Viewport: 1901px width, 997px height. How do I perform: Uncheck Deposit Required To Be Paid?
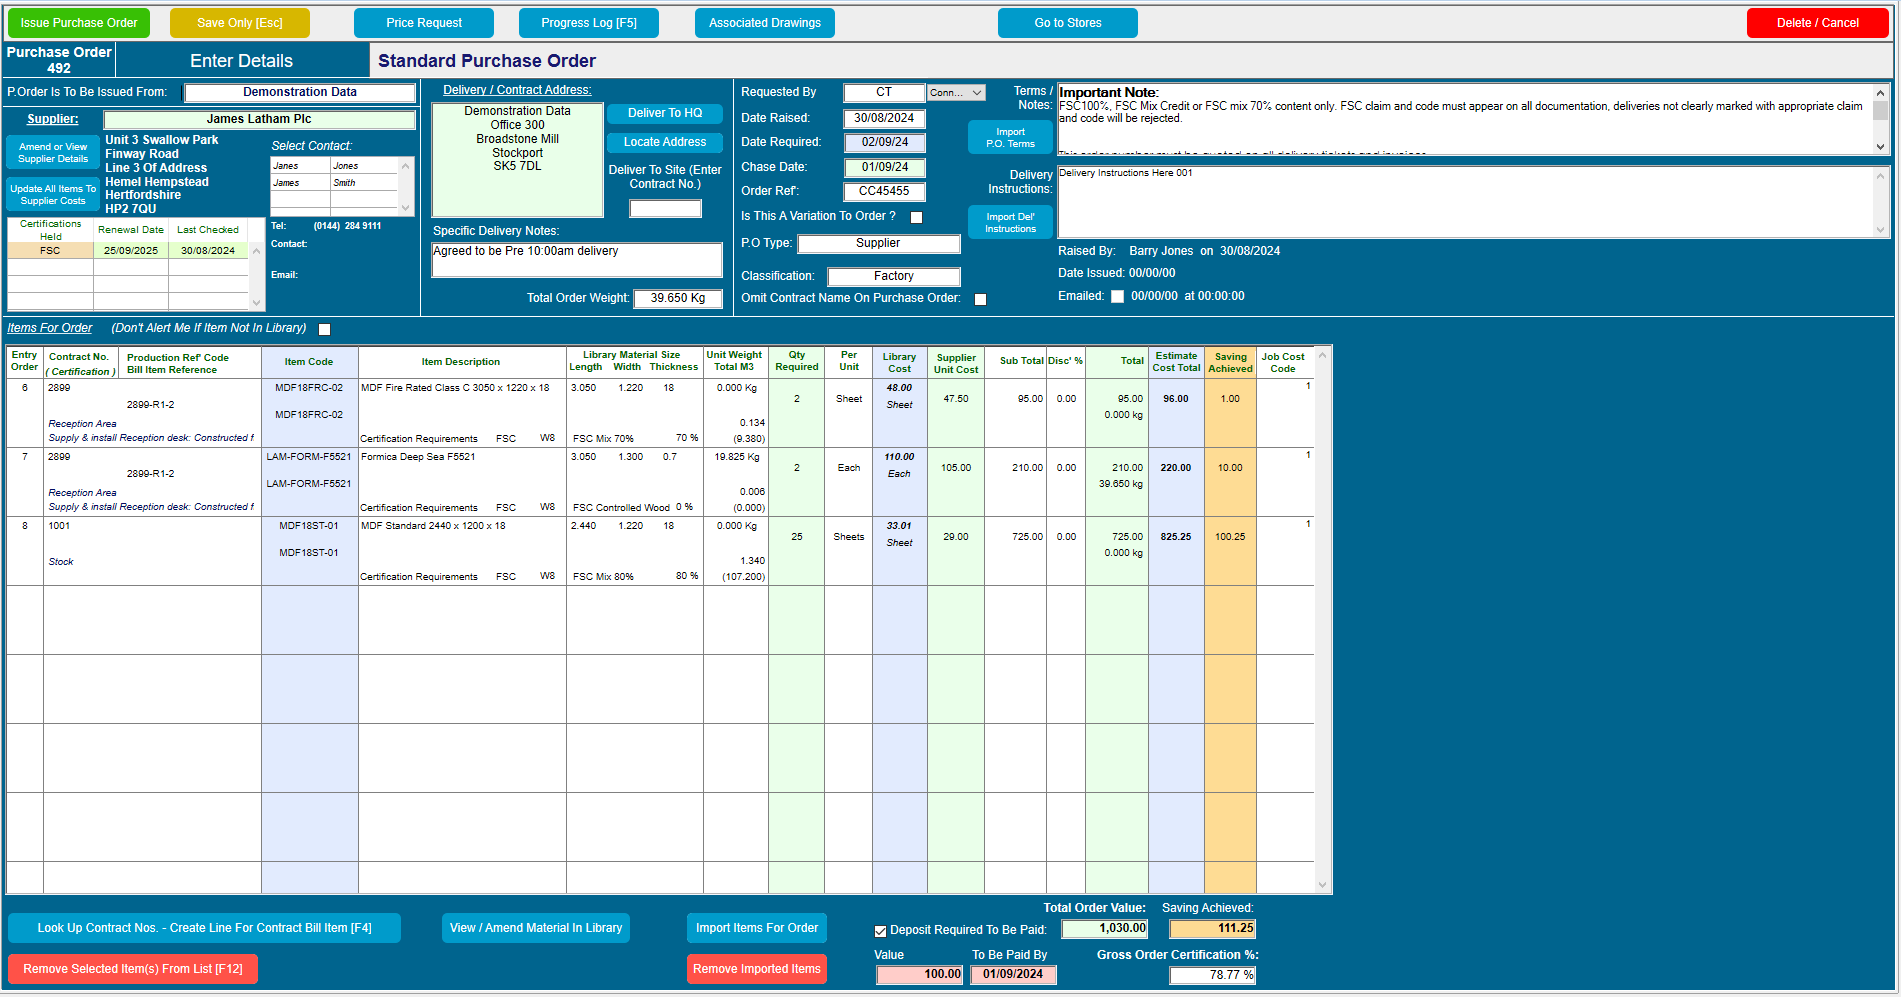coord(880,931)
